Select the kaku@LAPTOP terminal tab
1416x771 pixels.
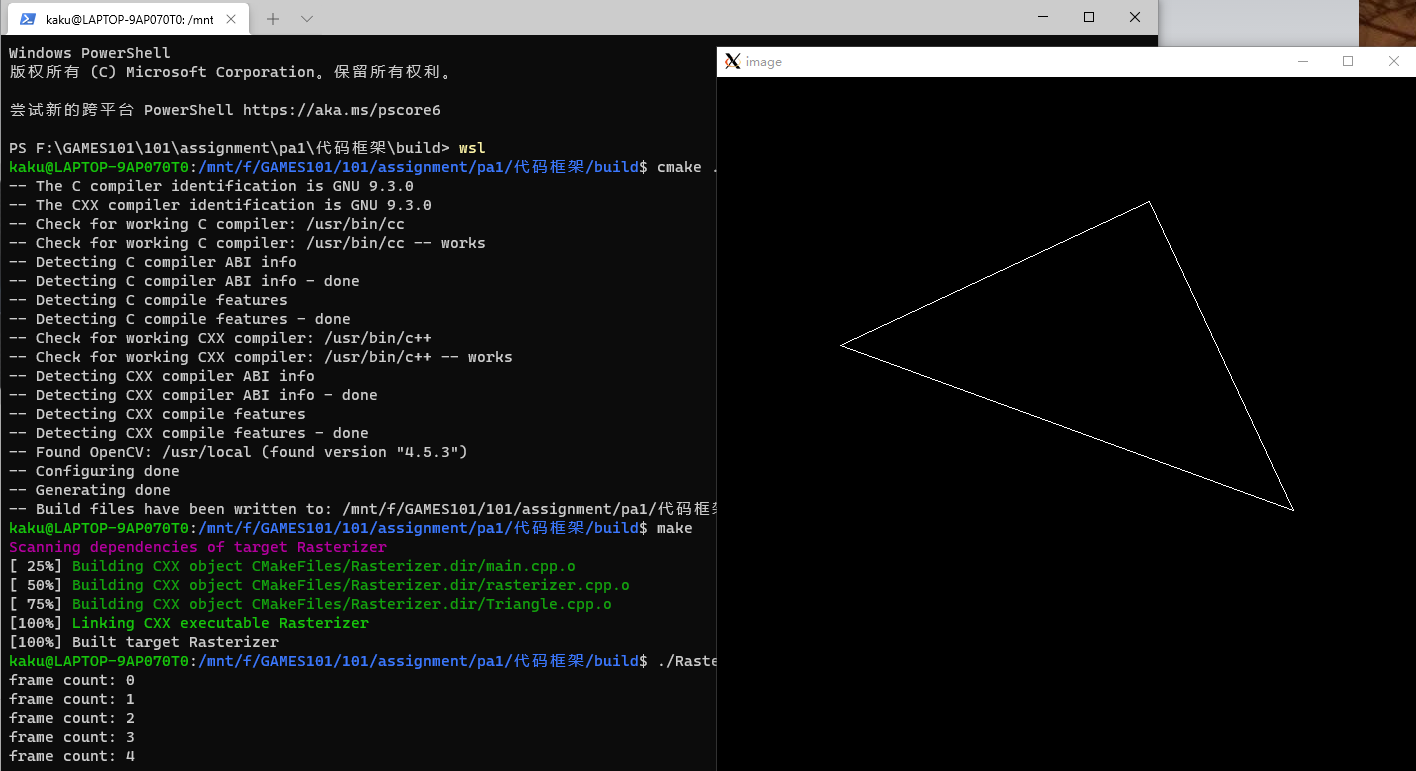128,19
